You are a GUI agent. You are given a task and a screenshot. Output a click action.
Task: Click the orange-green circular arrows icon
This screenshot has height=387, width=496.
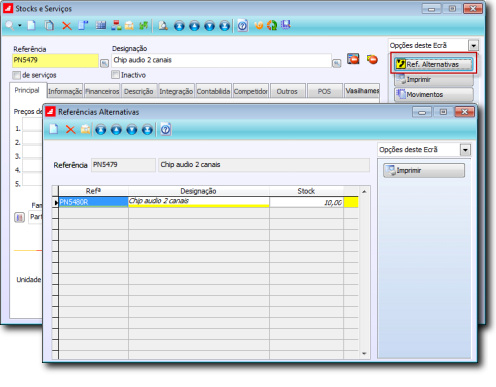point(272,25)
